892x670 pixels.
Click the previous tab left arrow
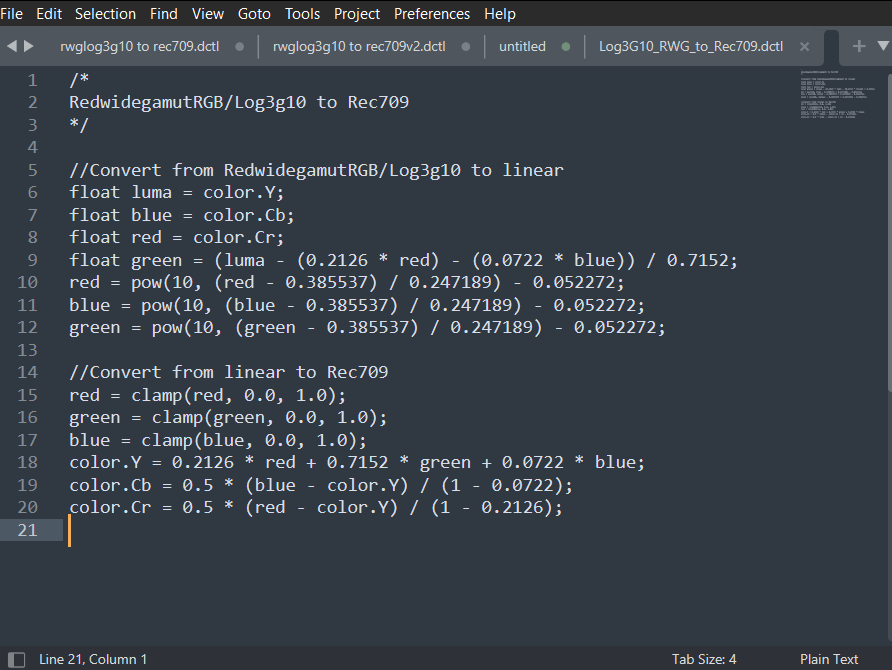[x=12, y=46]
